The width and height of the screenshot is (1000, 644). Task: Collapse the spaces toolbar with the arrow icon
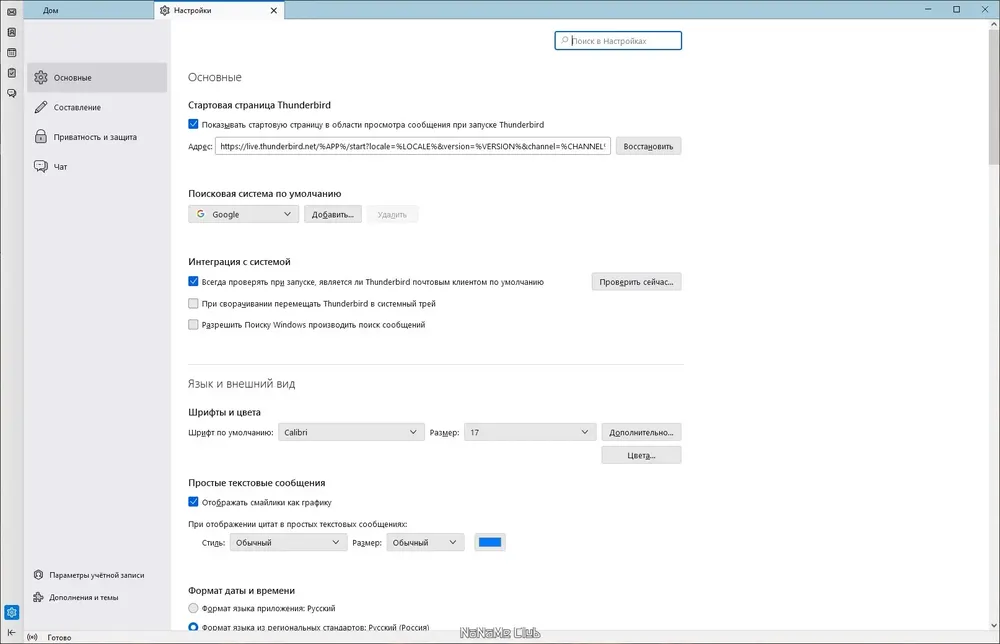(11, 633)
